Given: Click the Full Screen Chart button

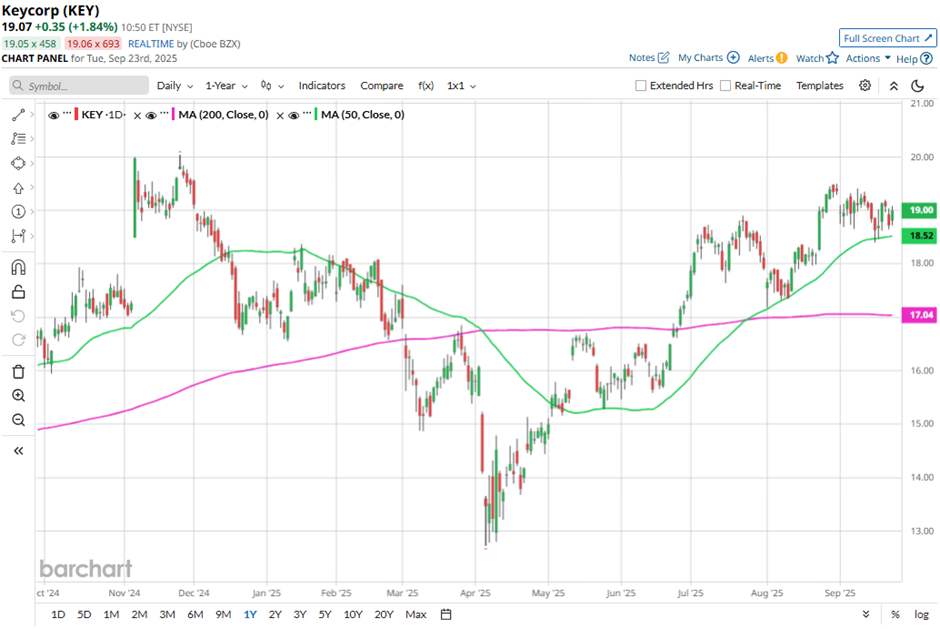Looking at the screenshot, I should [887, 38].
